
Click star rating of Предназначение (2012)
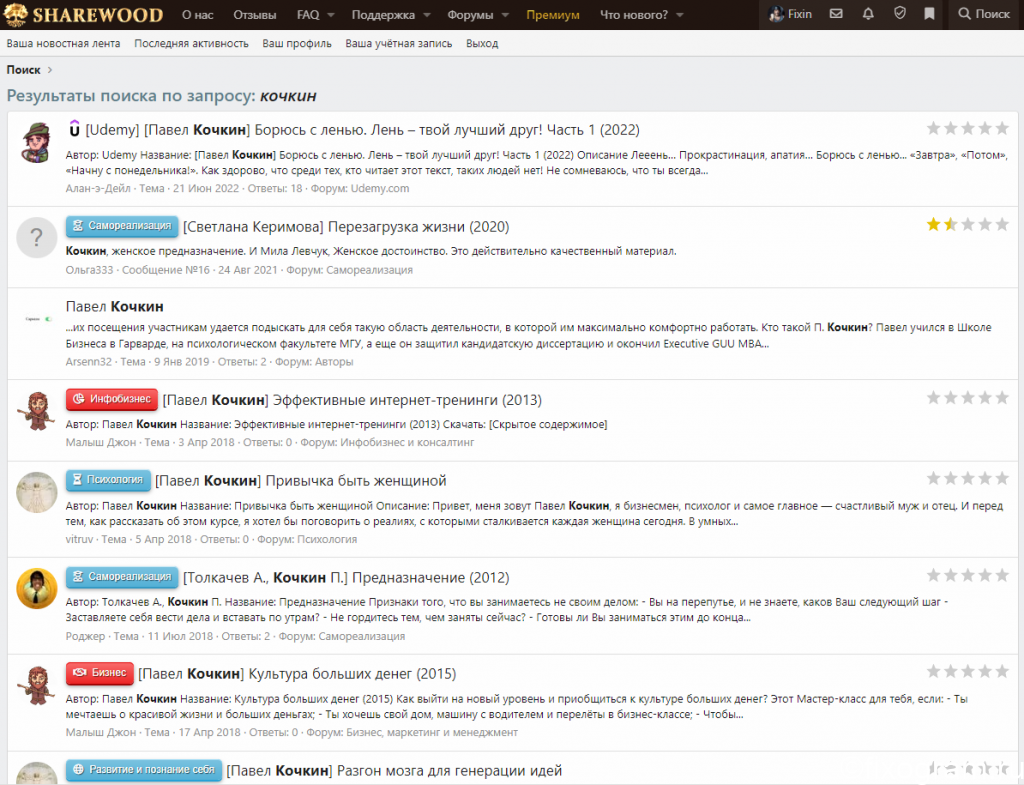click(x=968, y=575)
